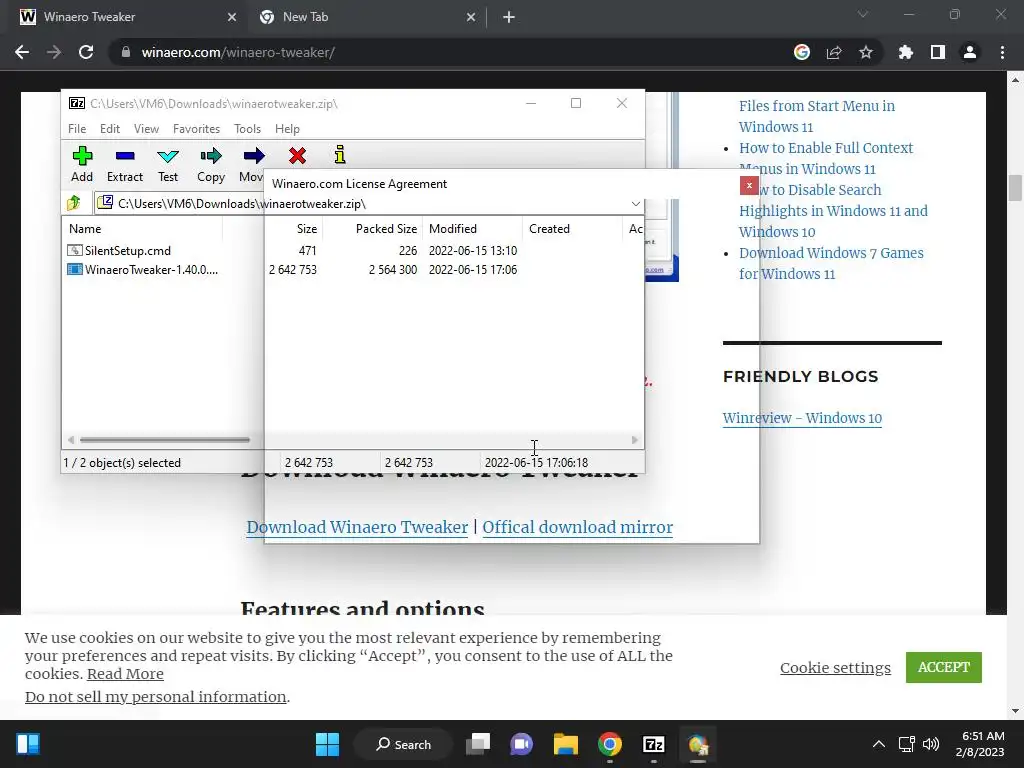Open a new Chrome tab
The width and height of the screenshot is (1024, 768).
509,17
